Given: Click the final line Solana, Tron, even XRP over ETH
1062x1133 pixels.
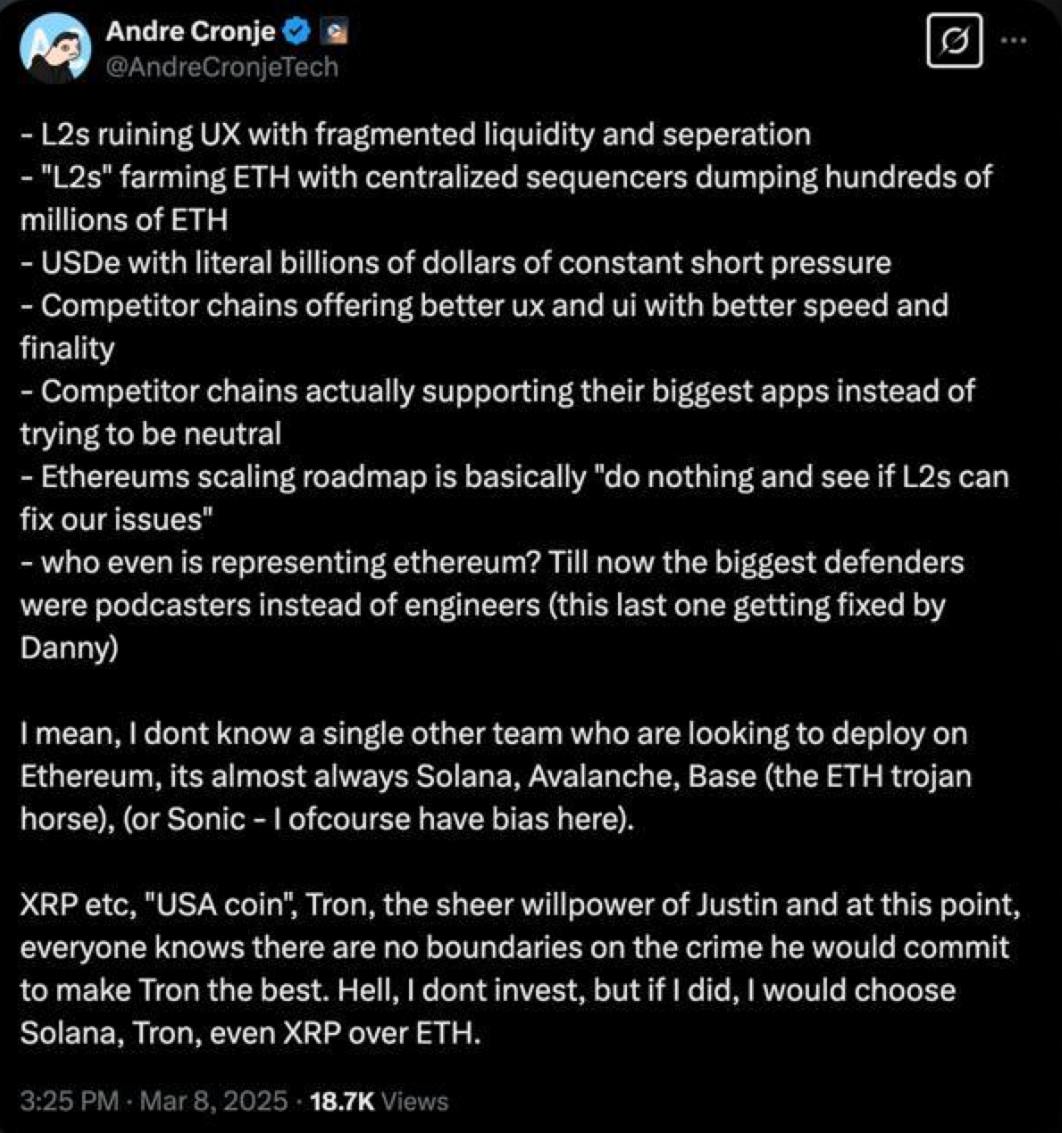Looking at the screenshot, I should (x=251, y=1033).
